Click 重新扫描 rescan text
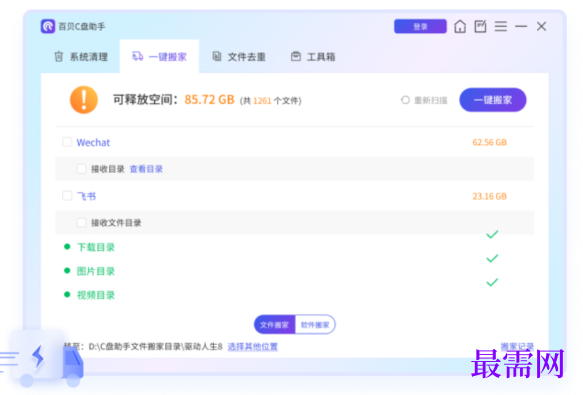 pyautogui.click(x=431, y=100)
